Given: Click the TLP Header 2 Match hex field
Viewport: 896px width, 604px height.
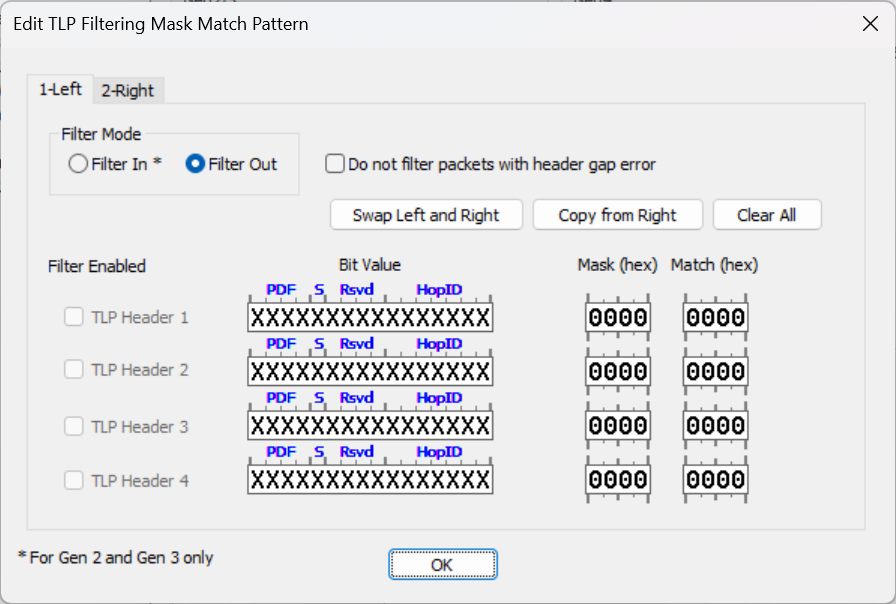Looking at the screenshot, I should [x=715, y=371].
